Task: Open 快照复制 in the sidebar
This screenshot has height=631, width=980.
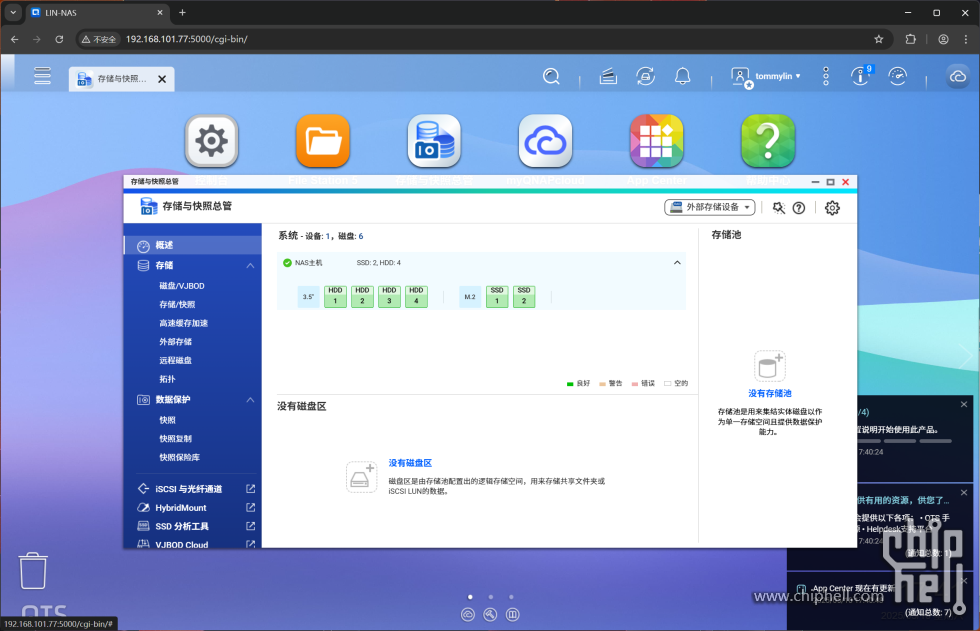Action: coord(176,439)
